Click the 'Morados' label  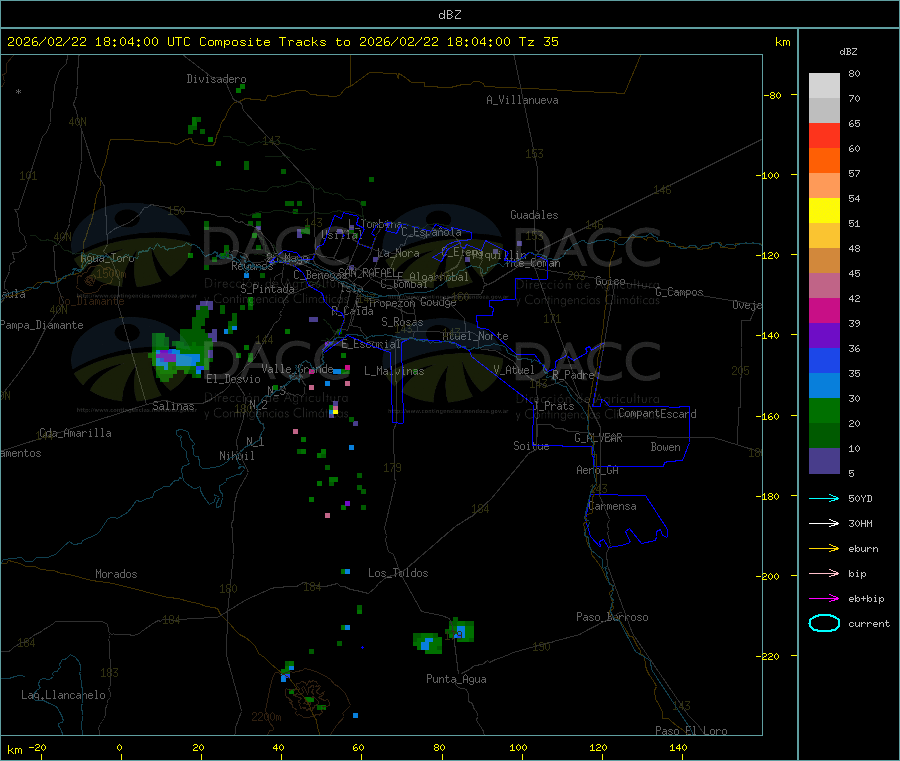pyautogui.click(x=116, y=574)
